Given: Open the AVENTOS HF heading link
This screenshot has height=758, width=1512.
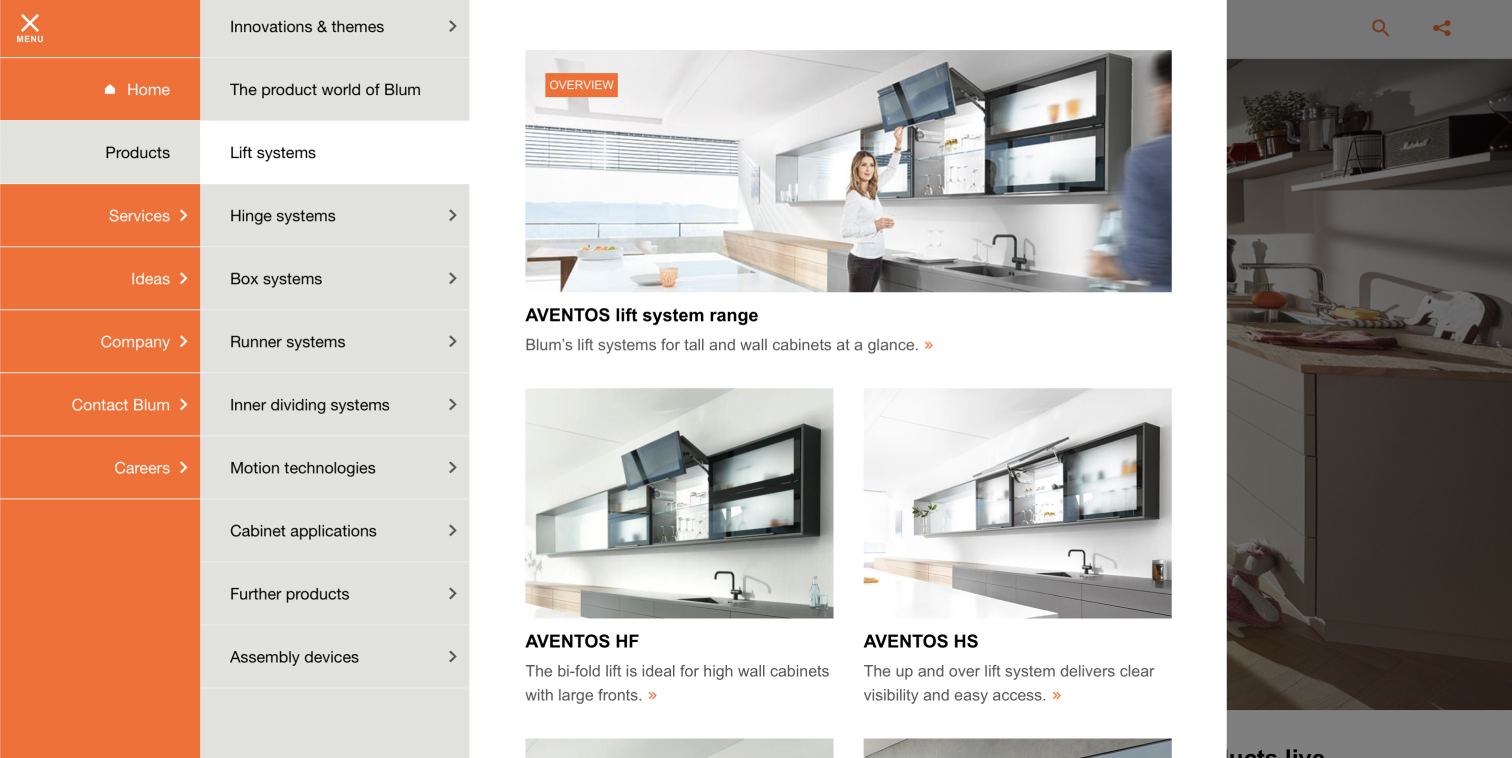Looking at the screenshot, I should pos(582,641).
